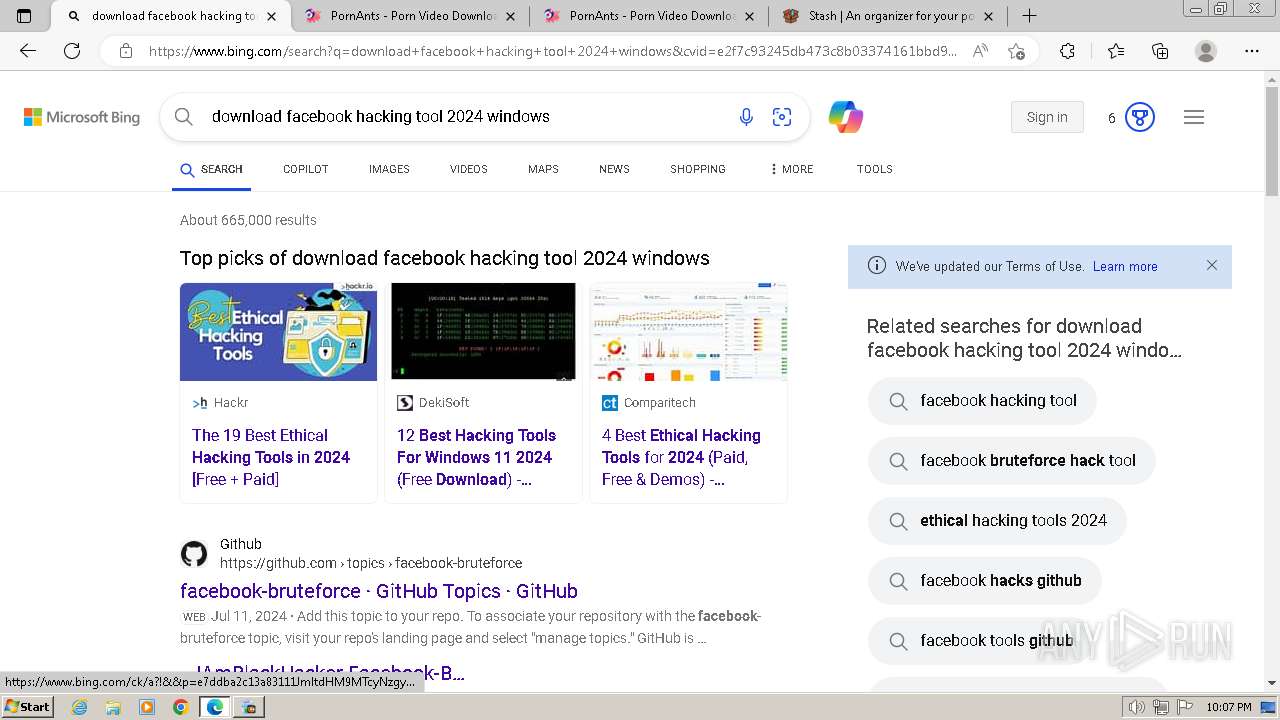Open 'The 19 Best Ethical Hacking Tools' link
Viewport: 1280px width, 720px height.
tap(271, 457)
